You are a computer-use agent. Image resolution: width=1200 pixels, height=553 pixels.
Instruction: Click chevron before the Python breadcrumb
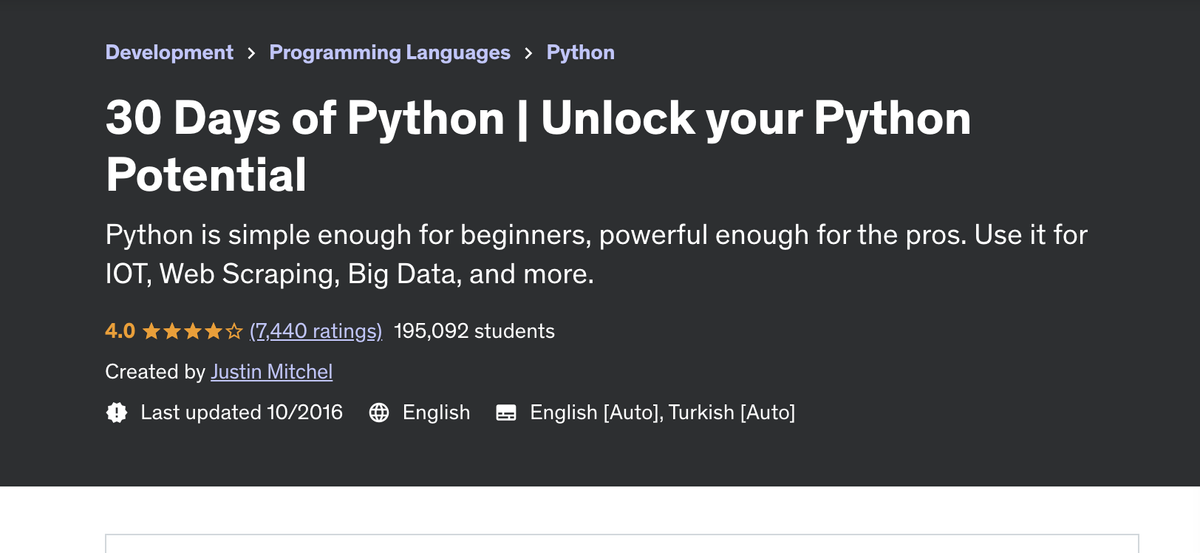click(528, 52)
